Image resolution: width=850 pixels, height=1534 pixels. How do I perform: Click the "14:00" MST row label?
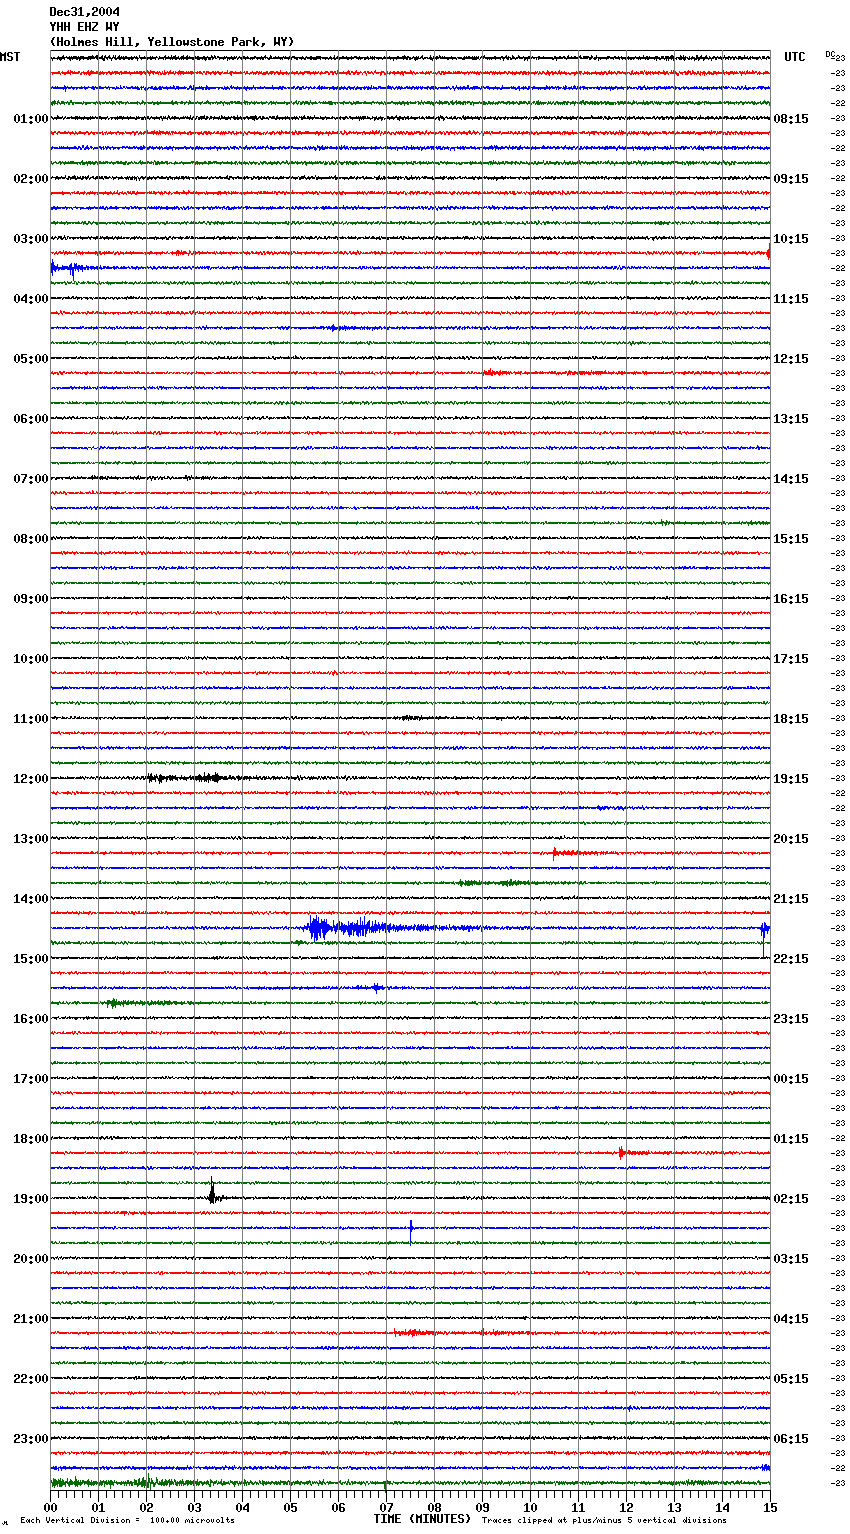(31, 899)
